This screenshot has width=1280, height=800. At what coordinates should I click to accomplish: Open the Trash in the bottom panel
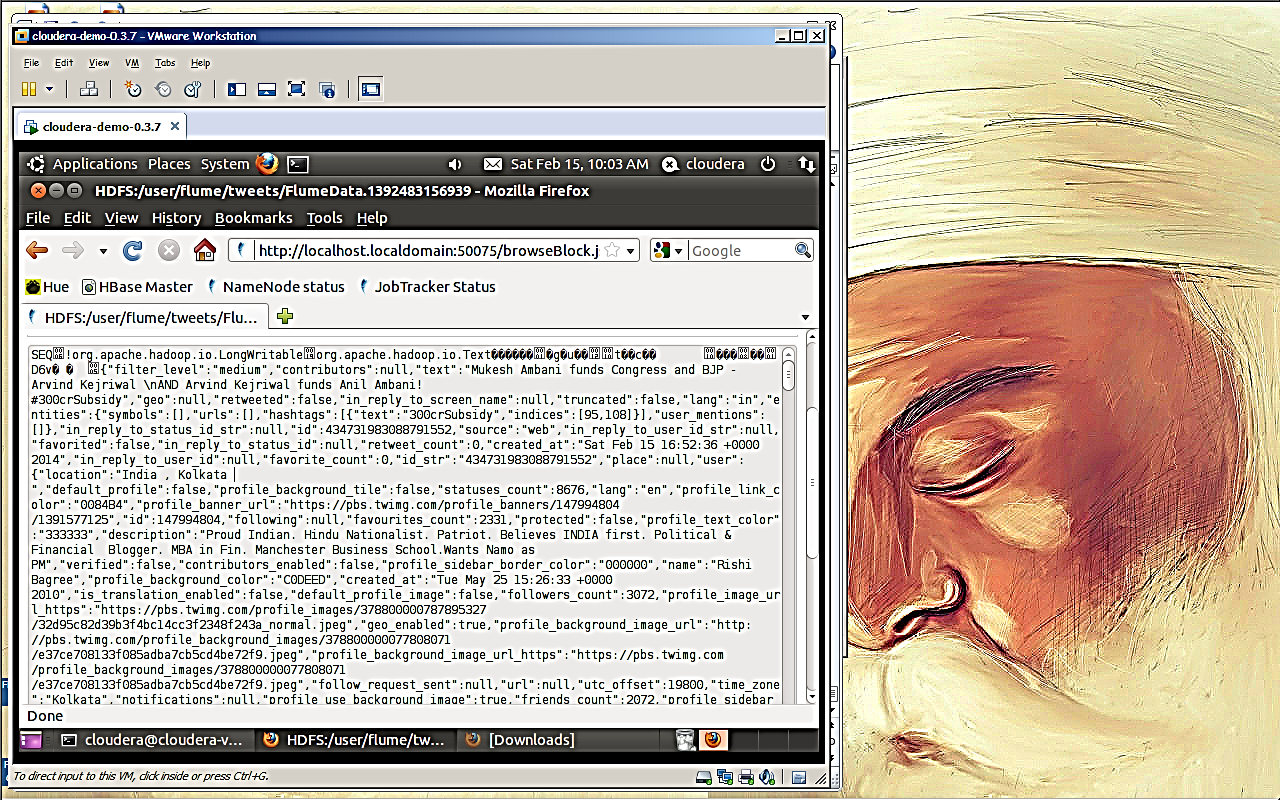tap(685, 740)
